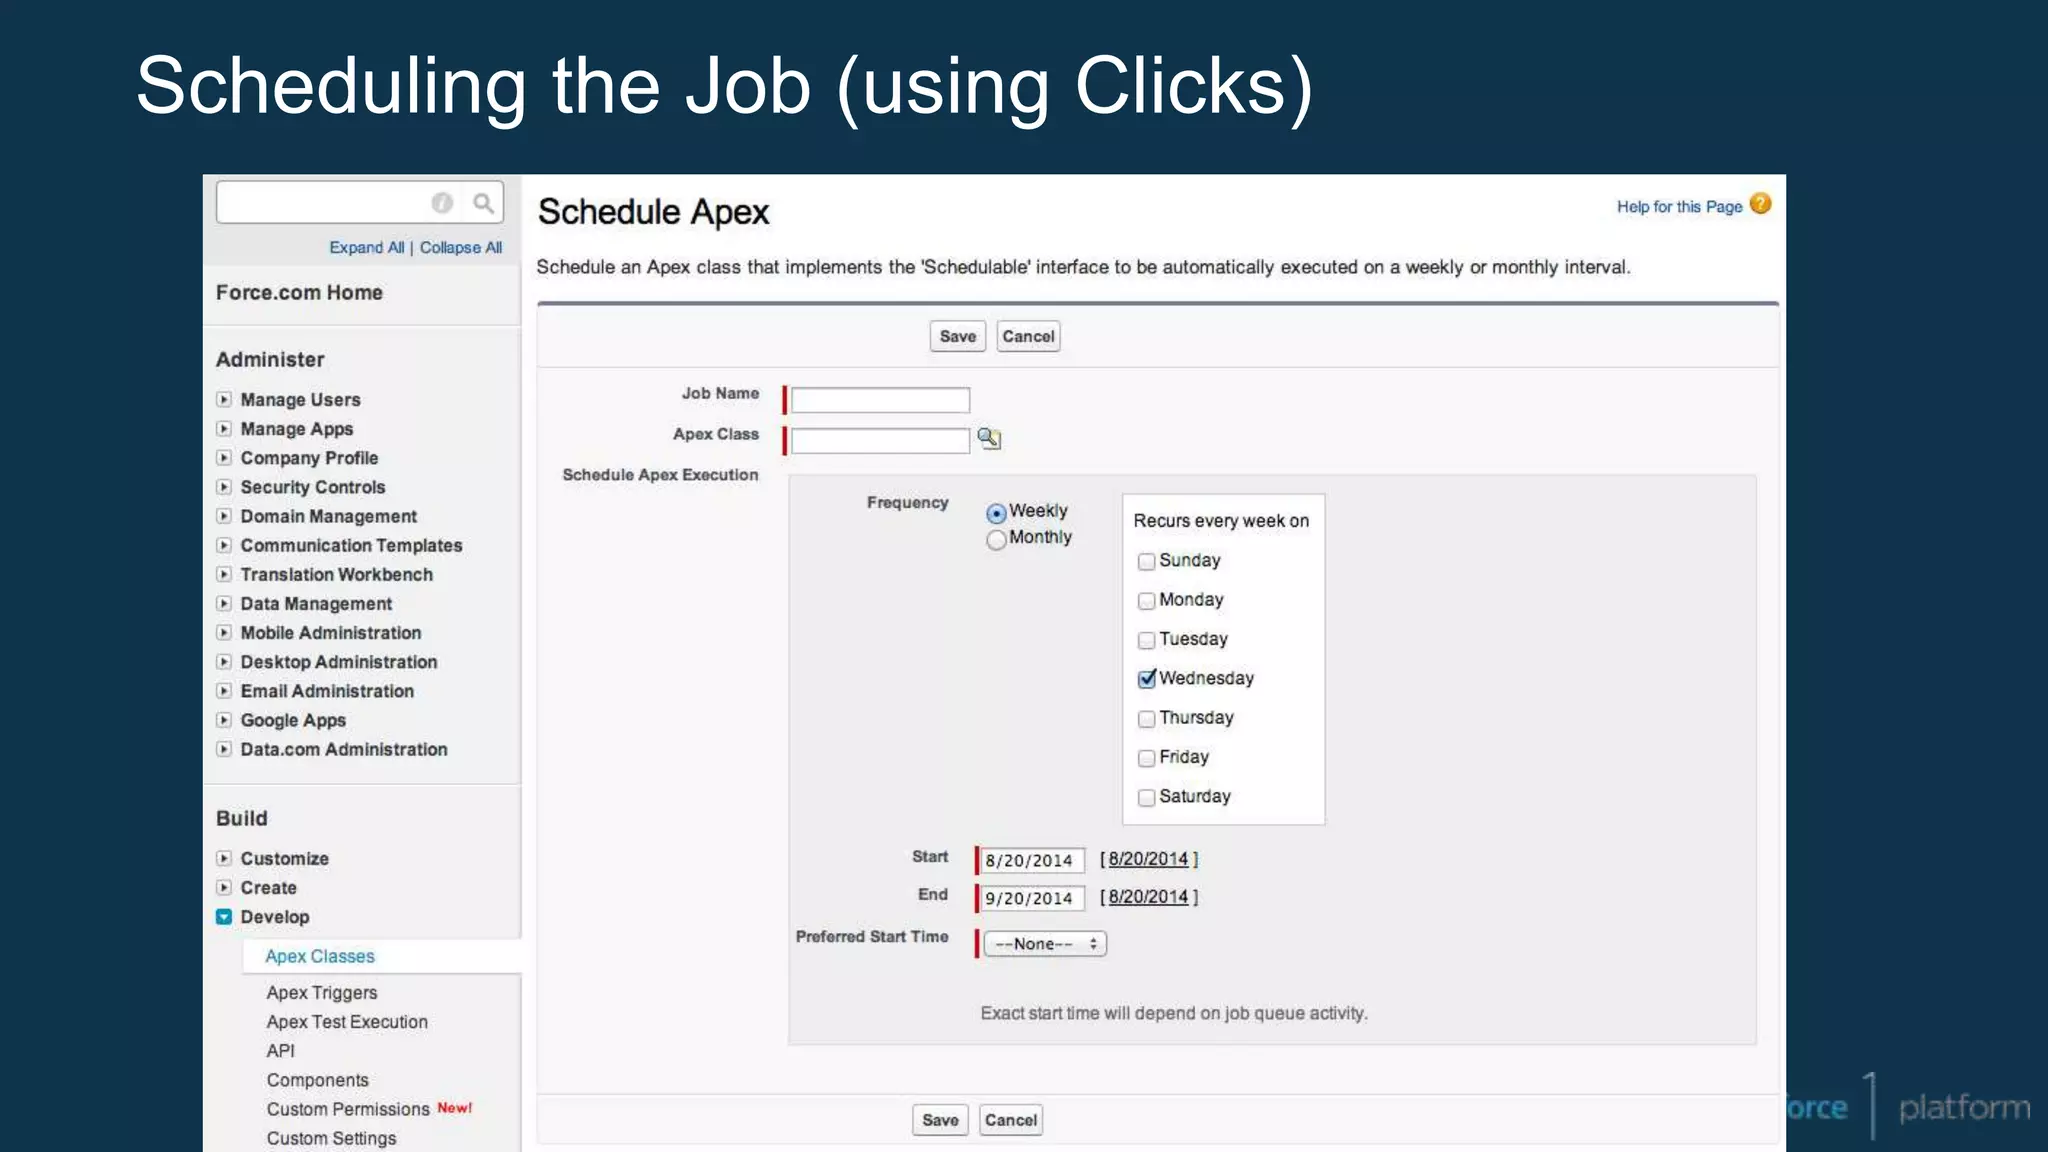Click the End date field

tap(1031, 898)
